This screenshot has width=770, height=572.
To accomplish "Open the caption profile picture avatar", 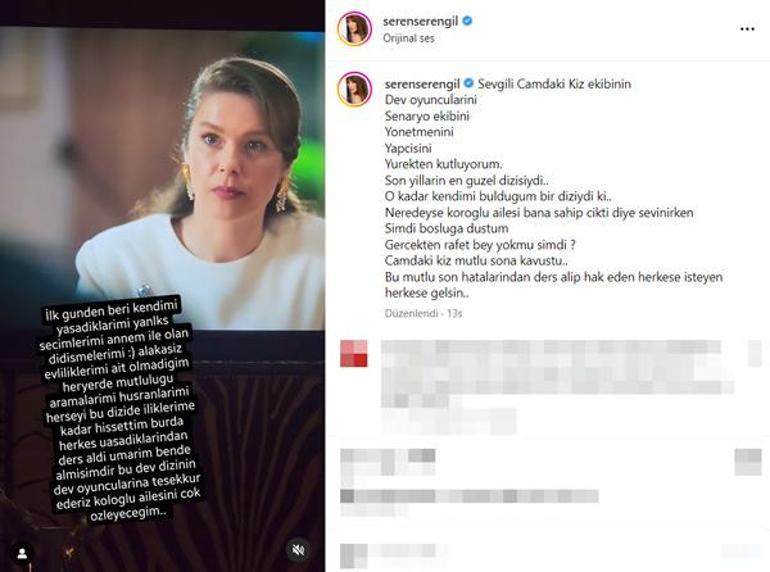I will coord(355,89).
